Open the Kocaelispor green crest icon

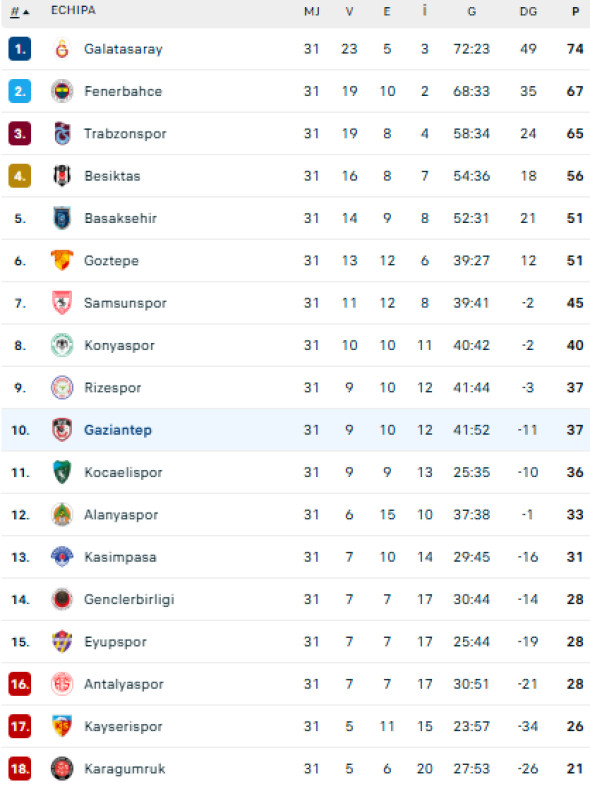[x=62, y=472]
